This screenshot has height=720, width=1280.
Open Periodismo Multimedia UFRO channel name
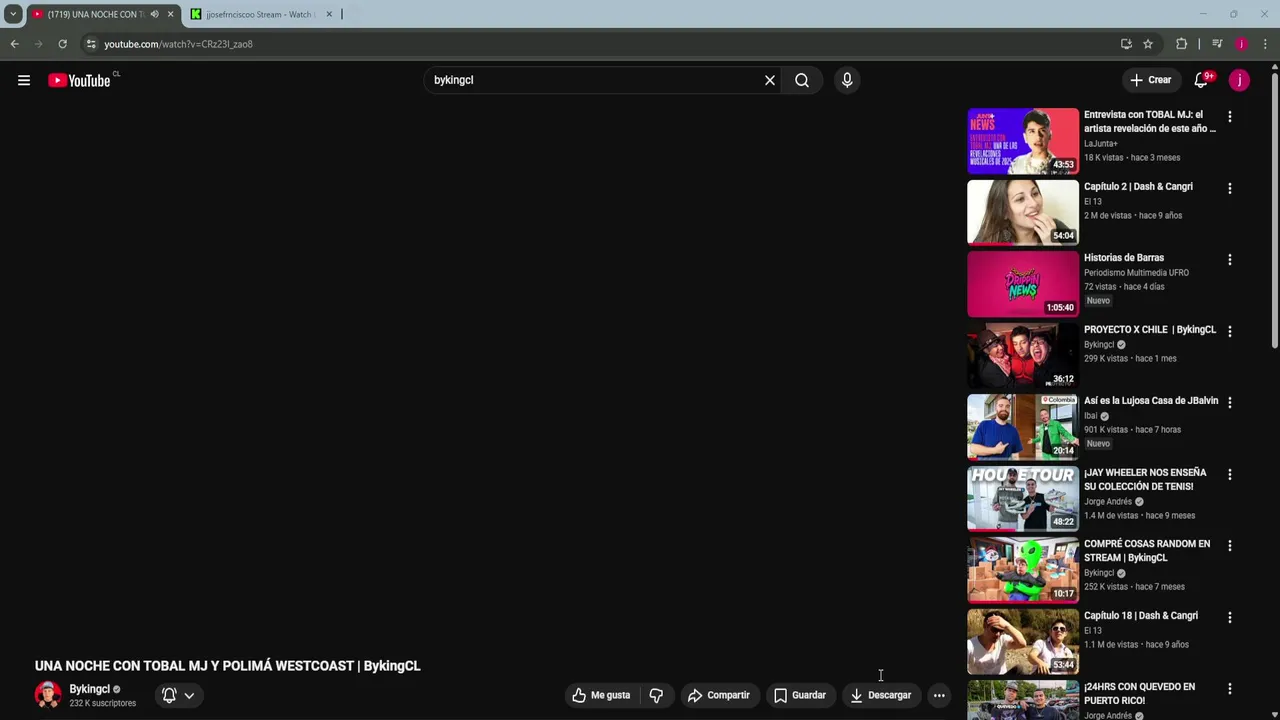pos(1136,273)
